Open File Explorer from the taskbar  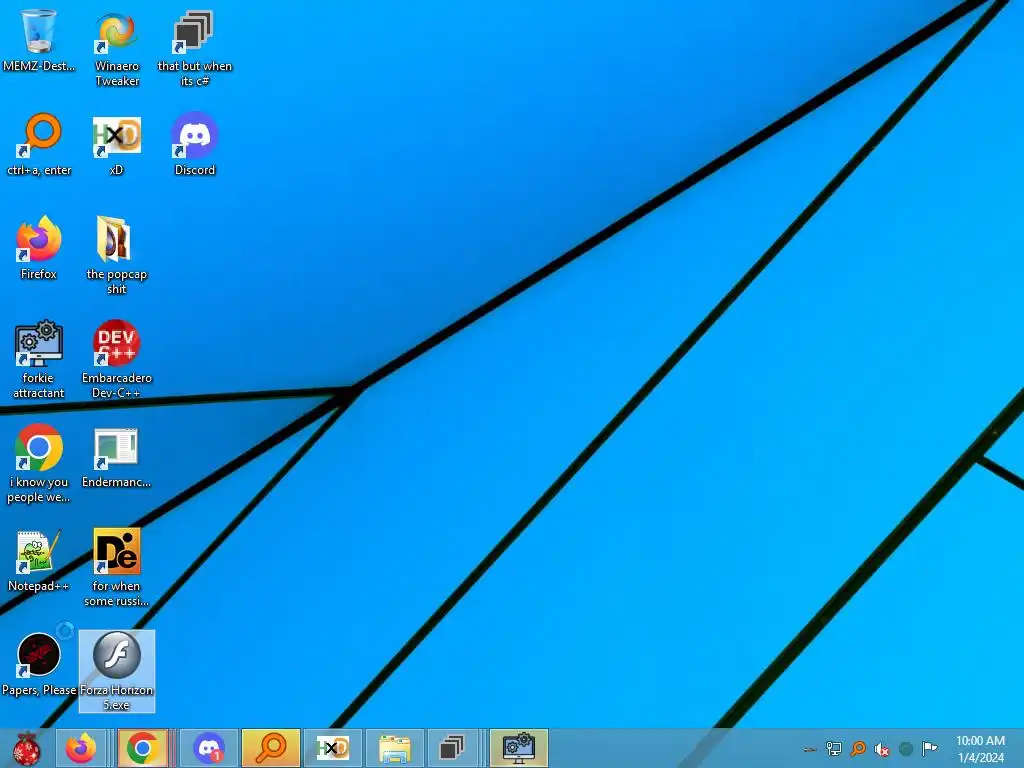tap(394, 748)
